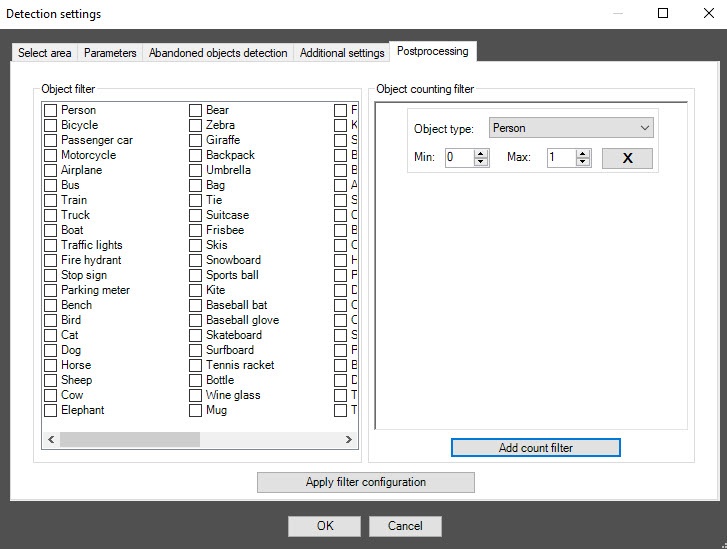
Task: Switch to the Select area tab
Action: pos(44,53)
